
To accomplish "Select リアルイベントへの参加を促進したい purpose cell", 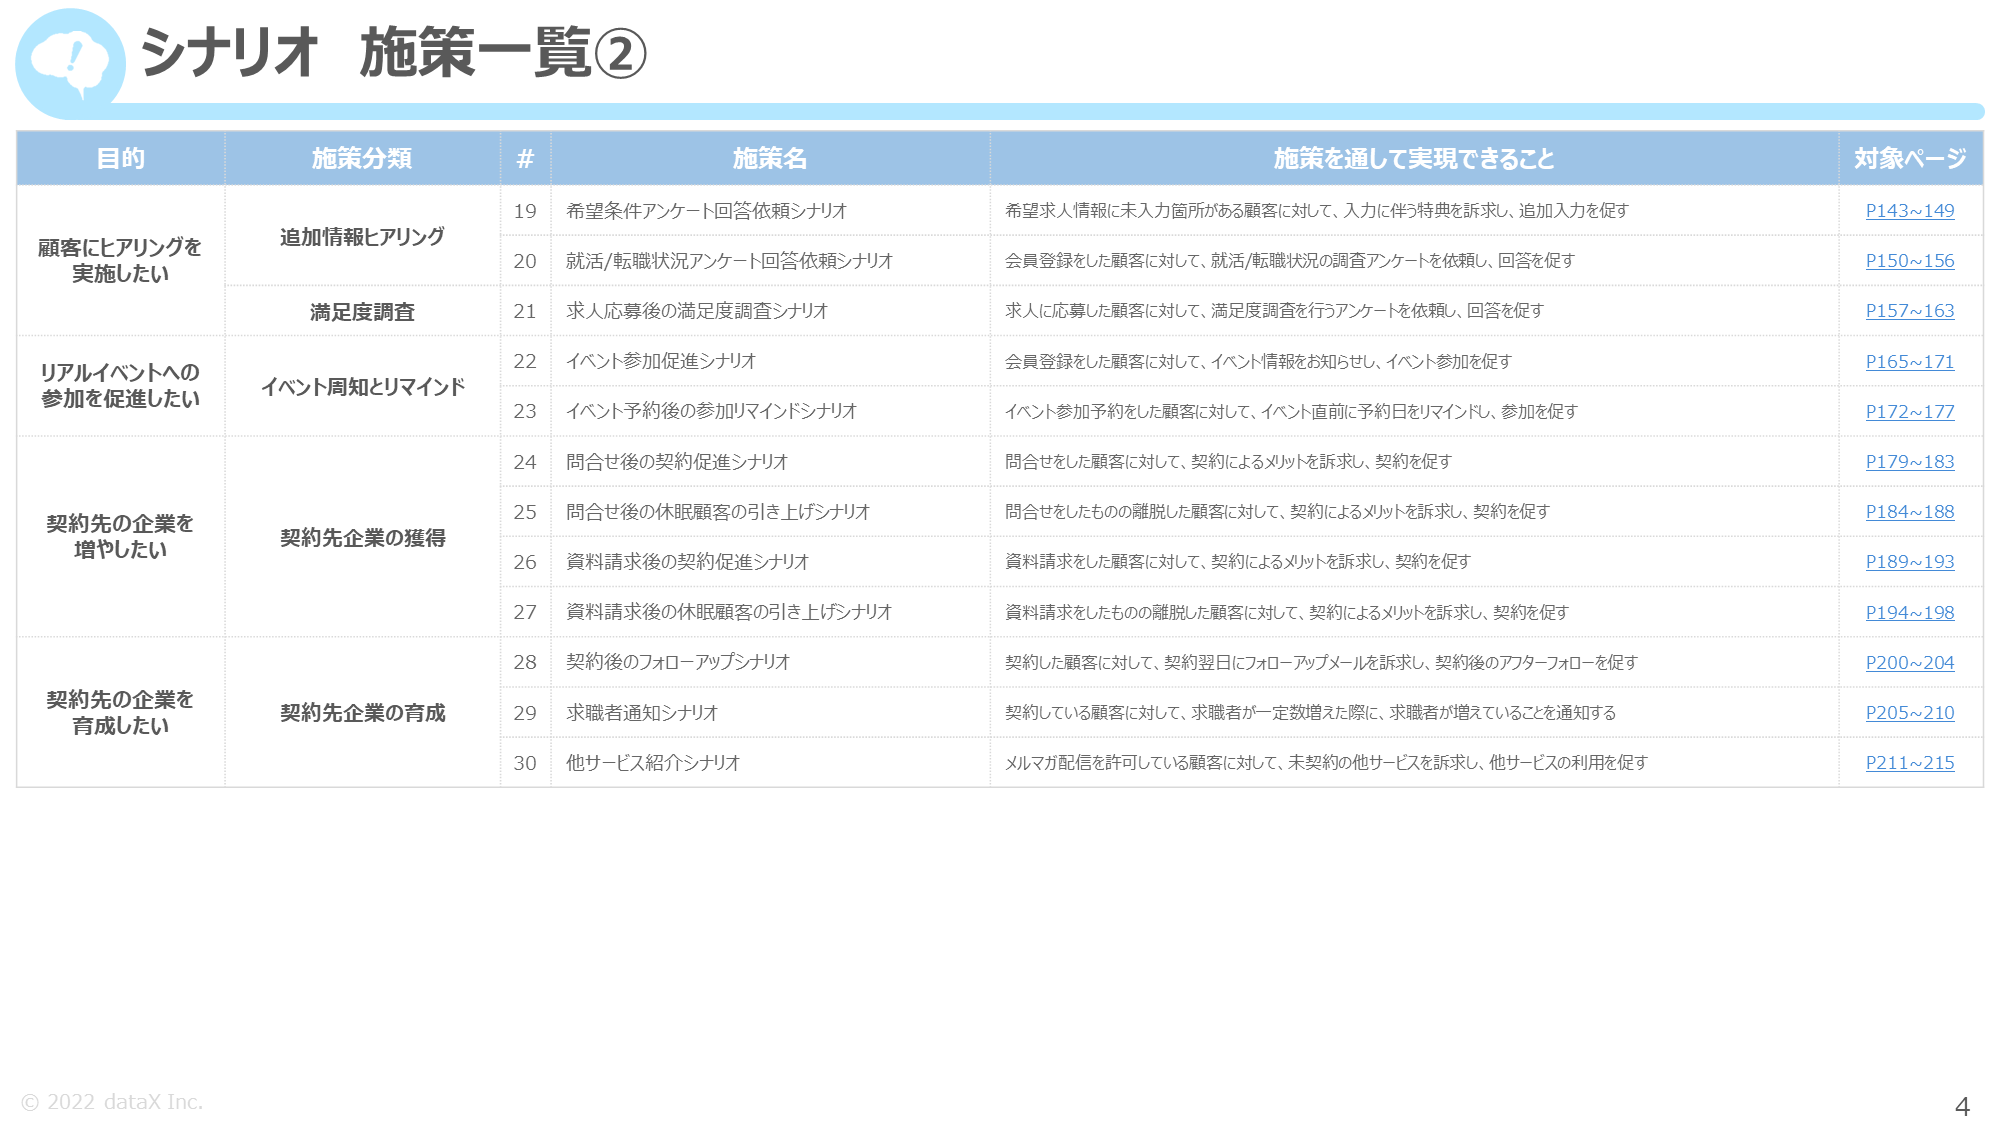I will click(x=121, y=386).
